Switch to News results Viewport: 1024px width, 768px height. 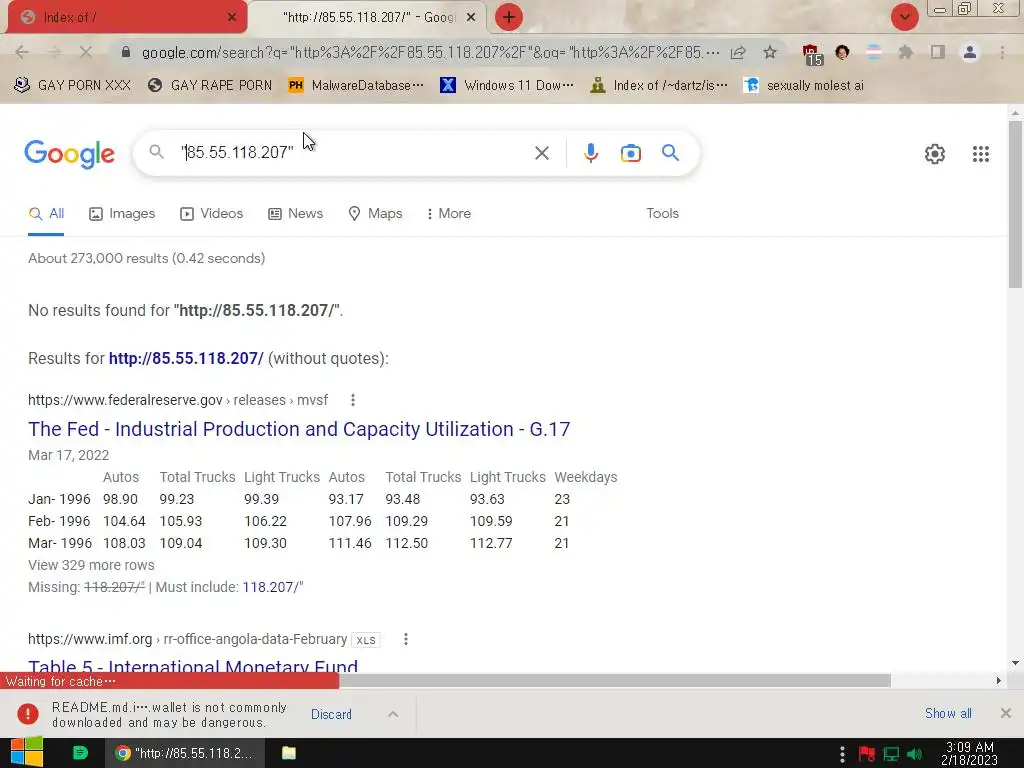(296, 214)
